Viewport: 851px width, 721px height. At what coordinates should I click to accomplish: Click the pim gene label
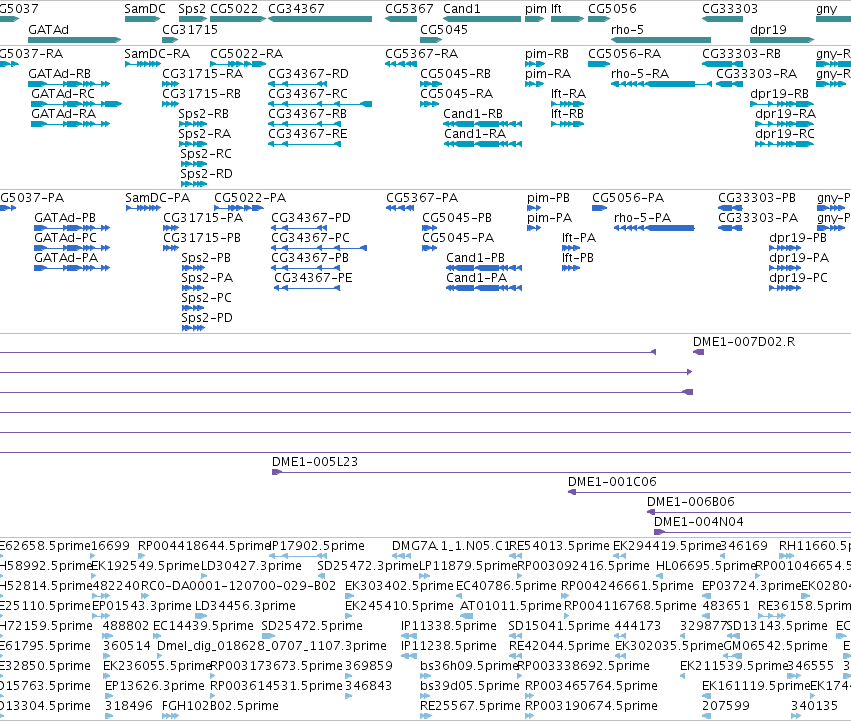coord(536,9)
